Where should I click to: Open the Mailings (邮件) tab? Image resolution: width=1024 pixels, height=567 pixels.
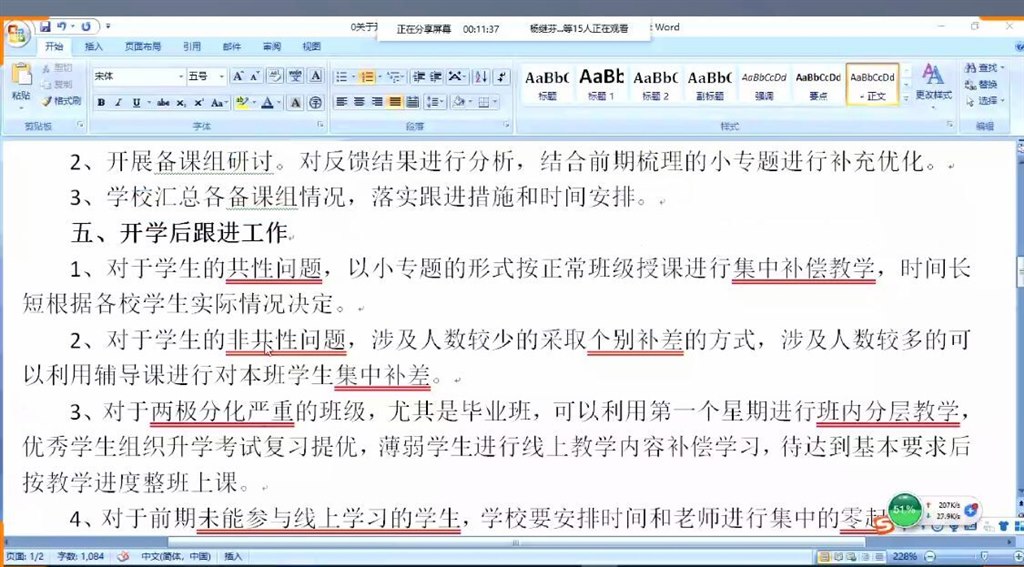coord(232,46)
